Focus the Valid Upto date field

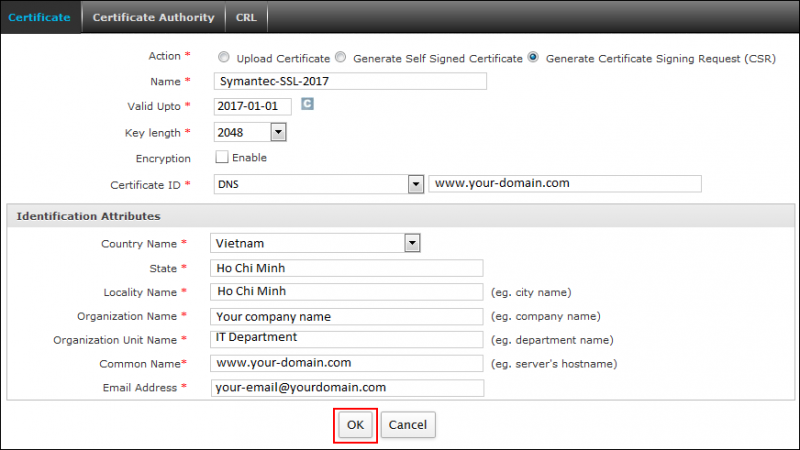252,106
